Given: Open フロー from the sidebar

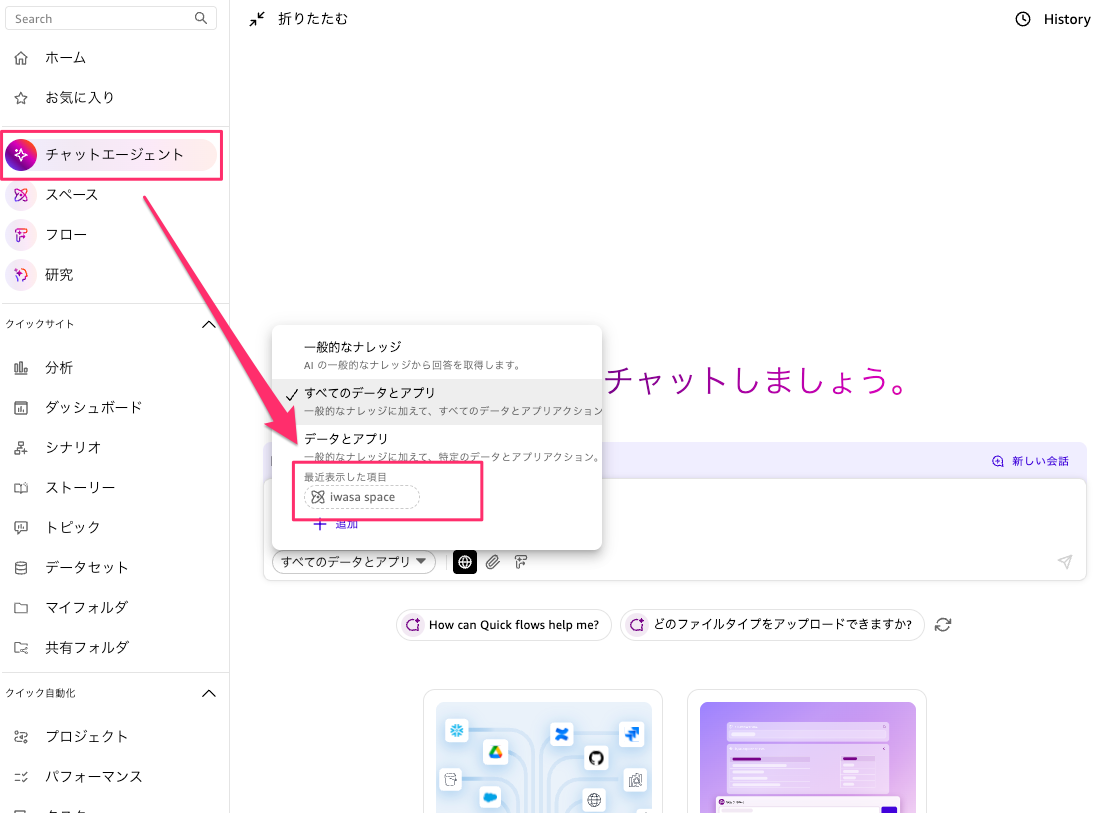Looking at the screenshot, I should pos(66,235).
